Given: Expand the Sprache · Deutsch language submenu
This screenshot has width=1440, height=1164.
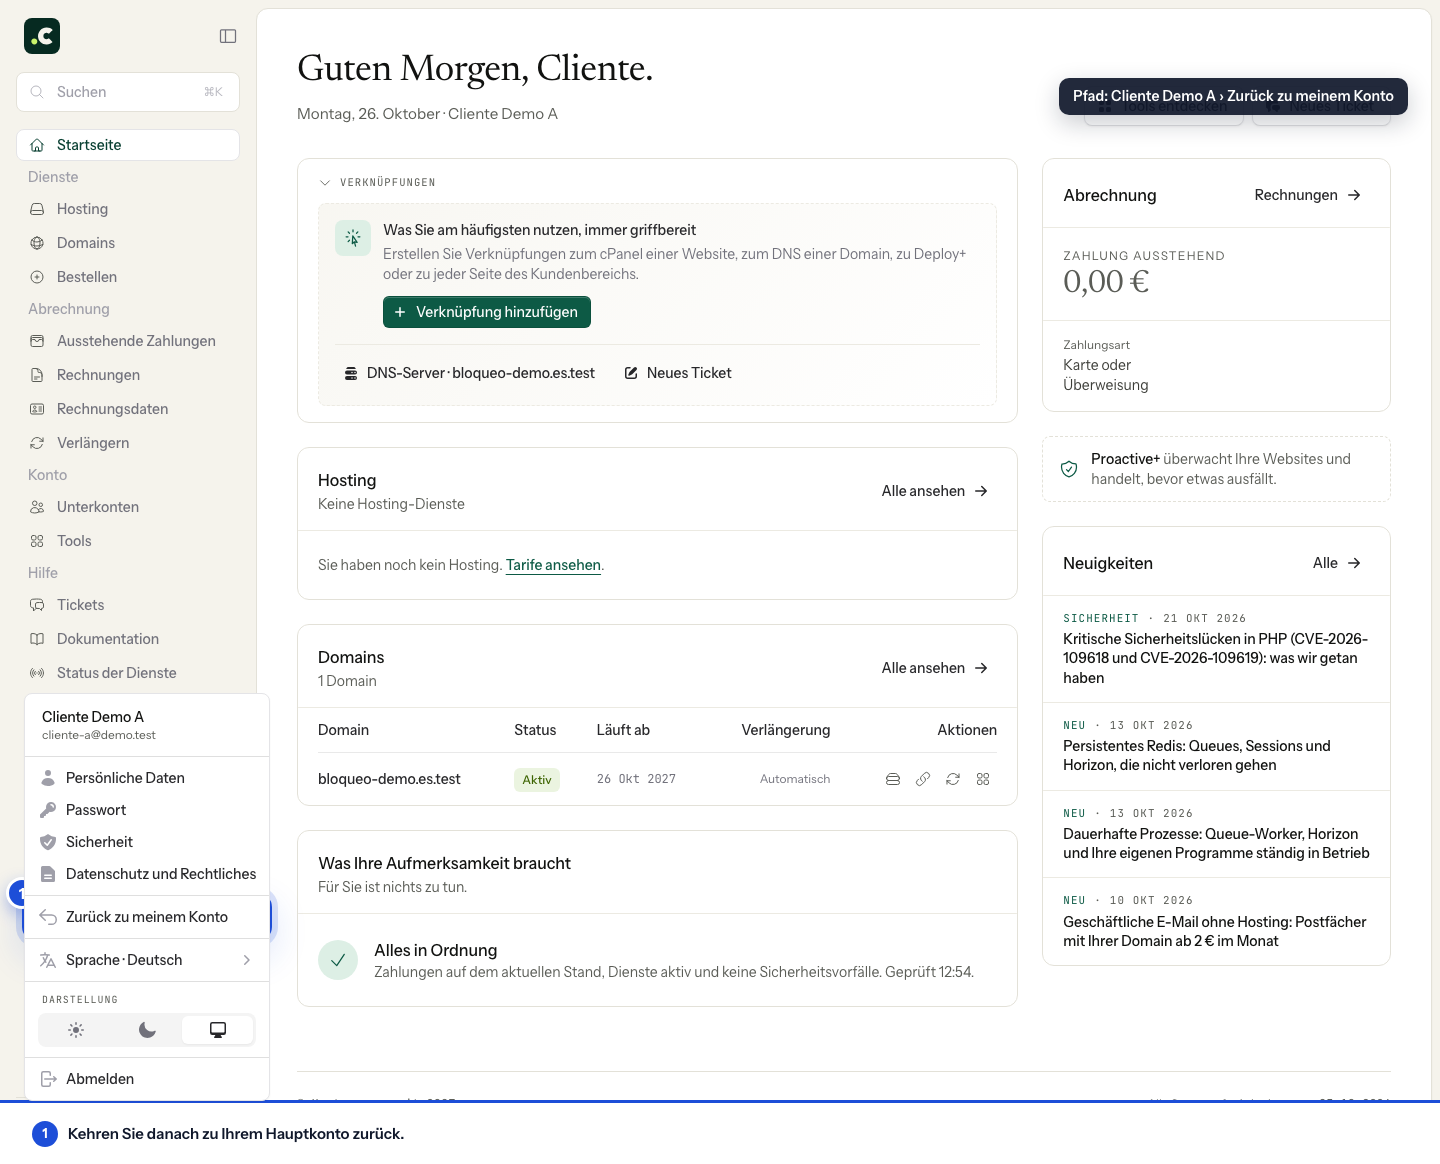Looking at the screenshot, I should pyautogui.click(x=147, y=960).
